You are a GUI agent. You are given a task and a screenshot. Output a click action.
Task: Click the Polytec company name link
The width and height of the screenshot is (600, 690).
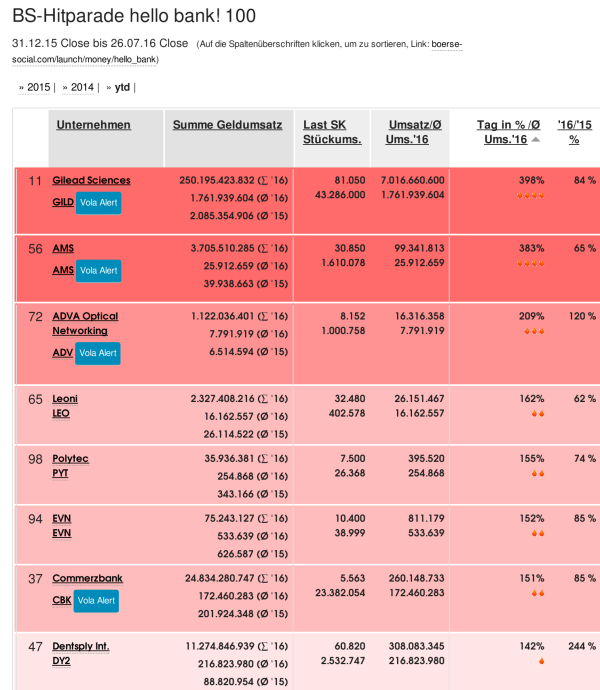pos(70,459)
